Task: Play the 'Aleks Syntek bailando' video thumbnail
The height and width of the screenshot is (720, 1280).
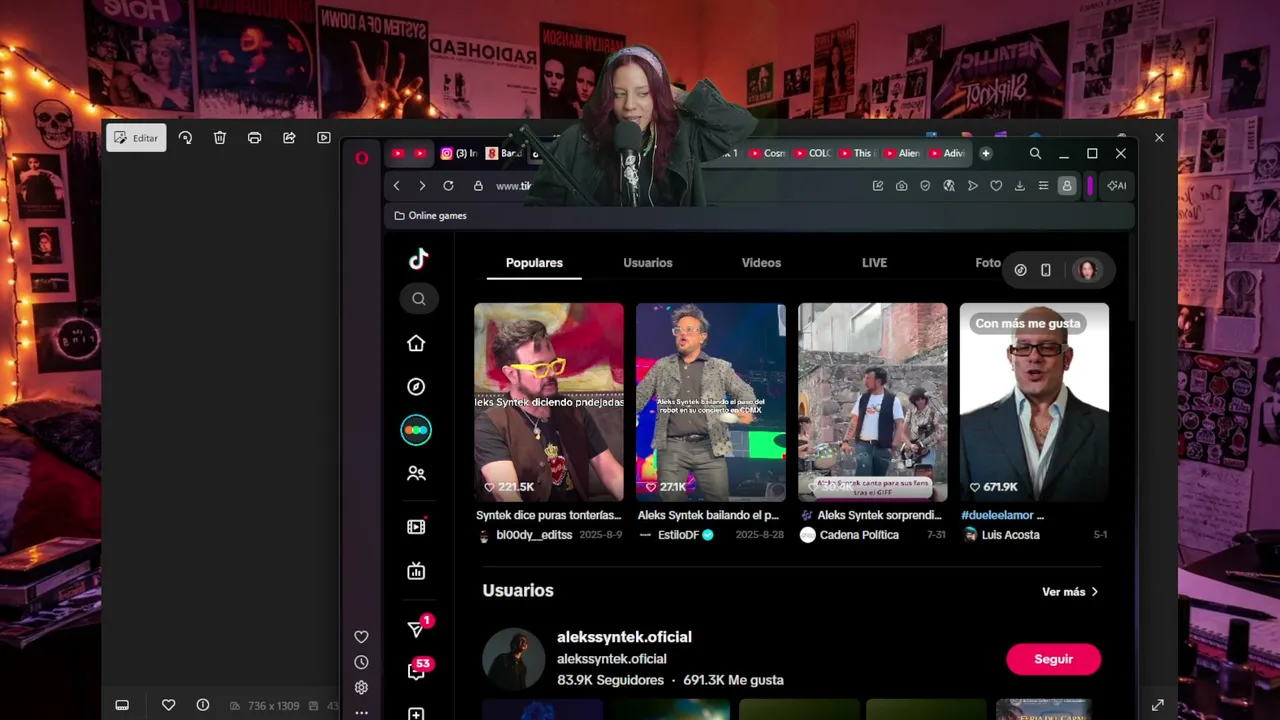Action: (711, 402)
